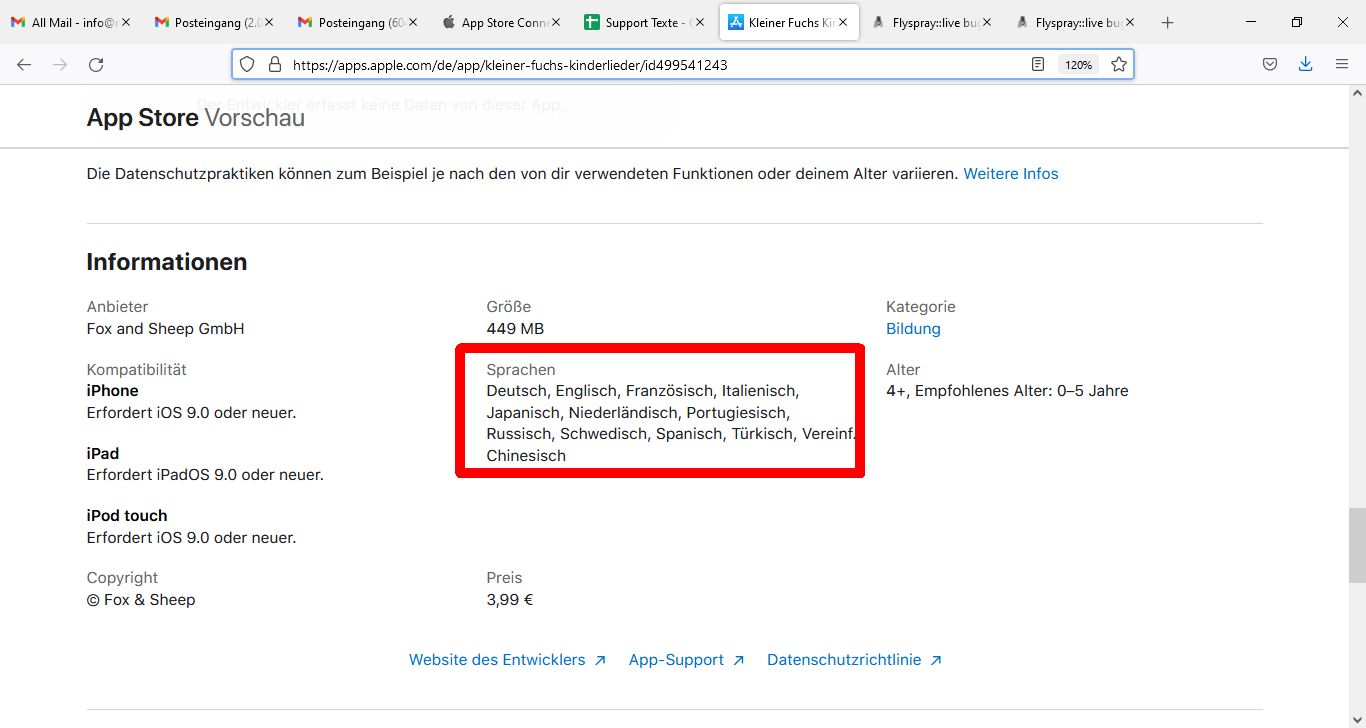
Task: Click the Sprachen label
Action: [521, 370]
